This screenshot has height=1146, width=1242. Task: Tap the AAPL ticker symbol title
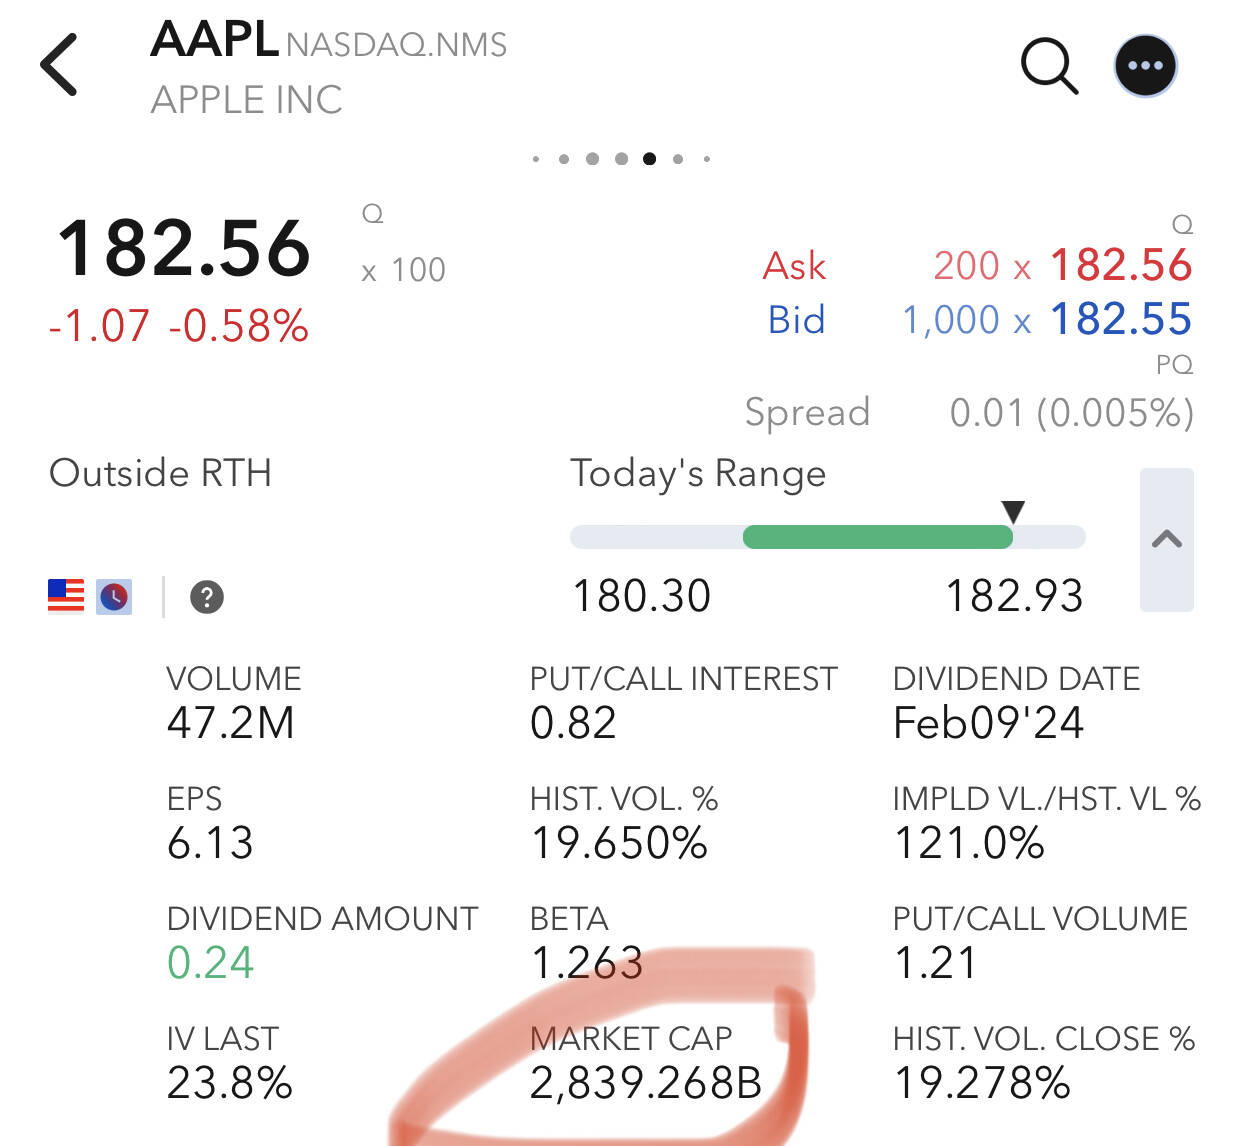click(214, 40)
